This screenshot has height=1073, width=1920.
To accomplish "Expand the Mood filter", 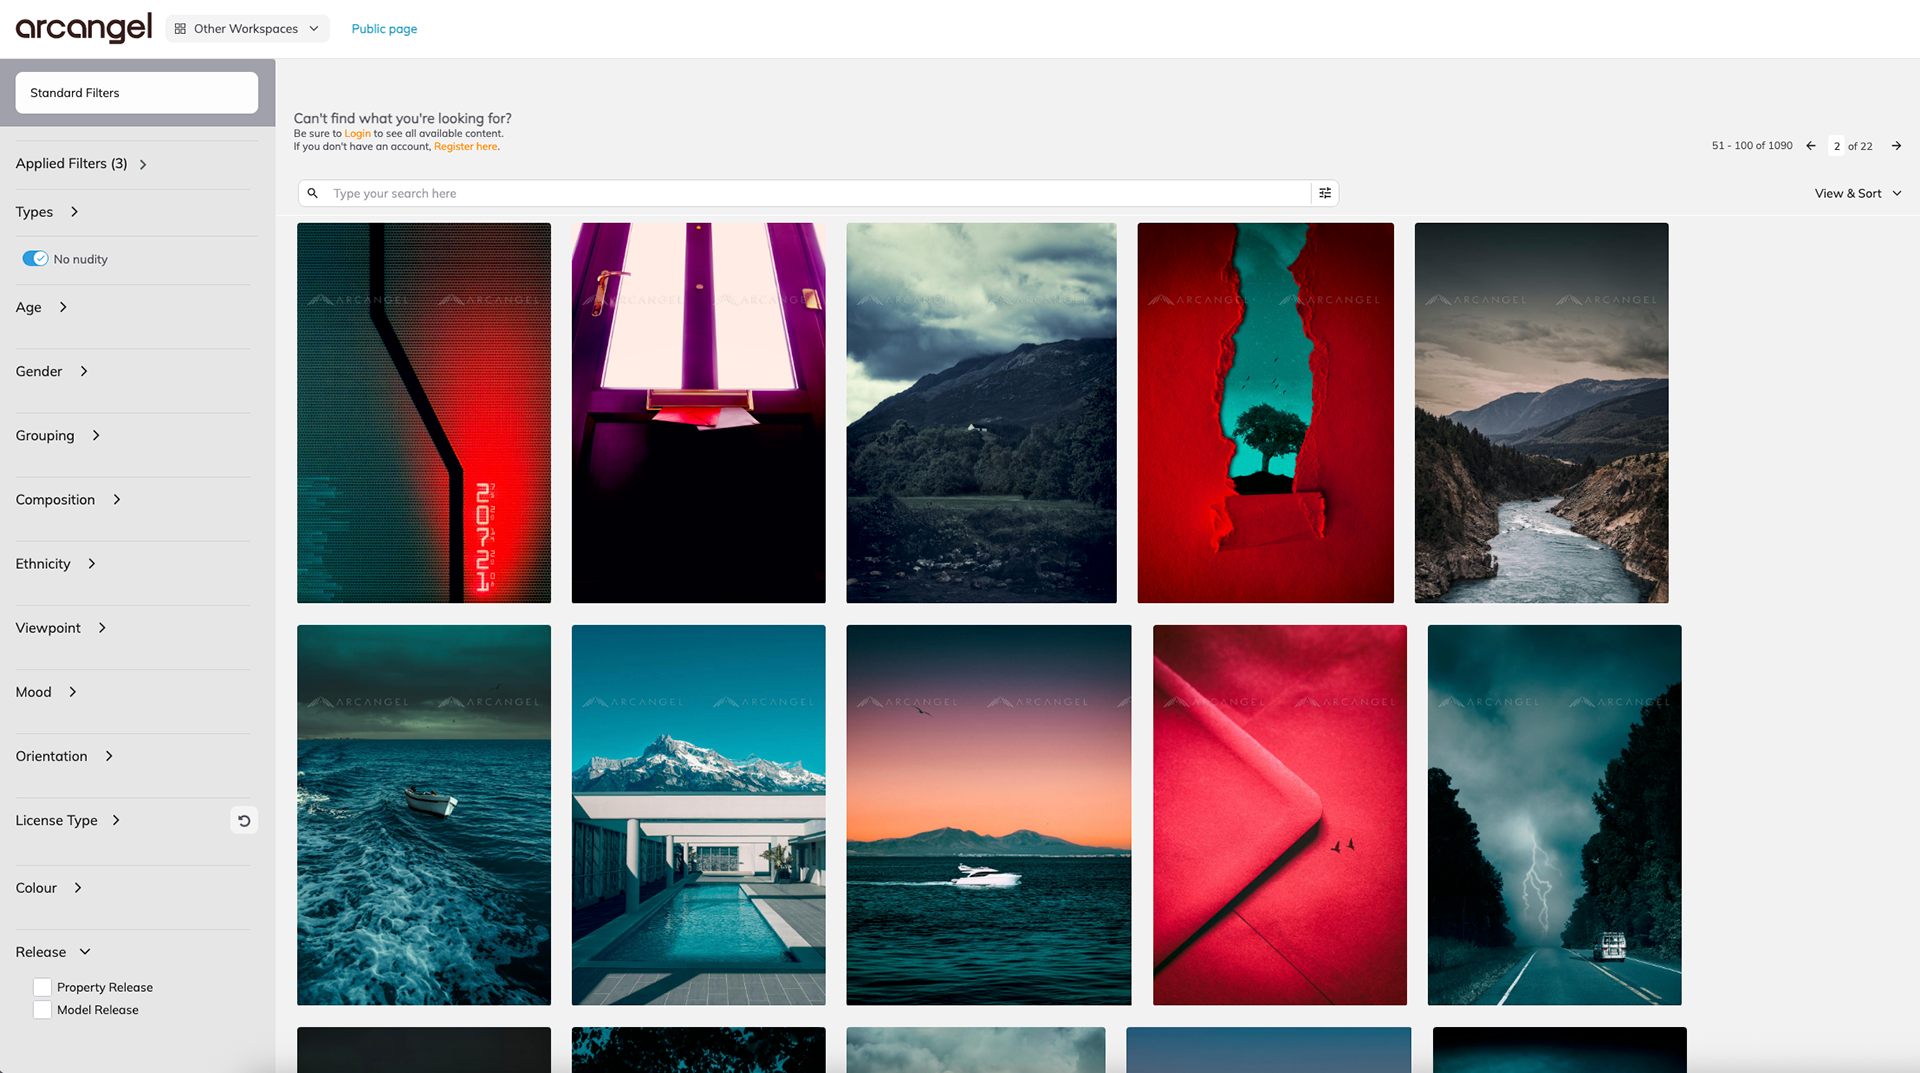I will point(46,692).
